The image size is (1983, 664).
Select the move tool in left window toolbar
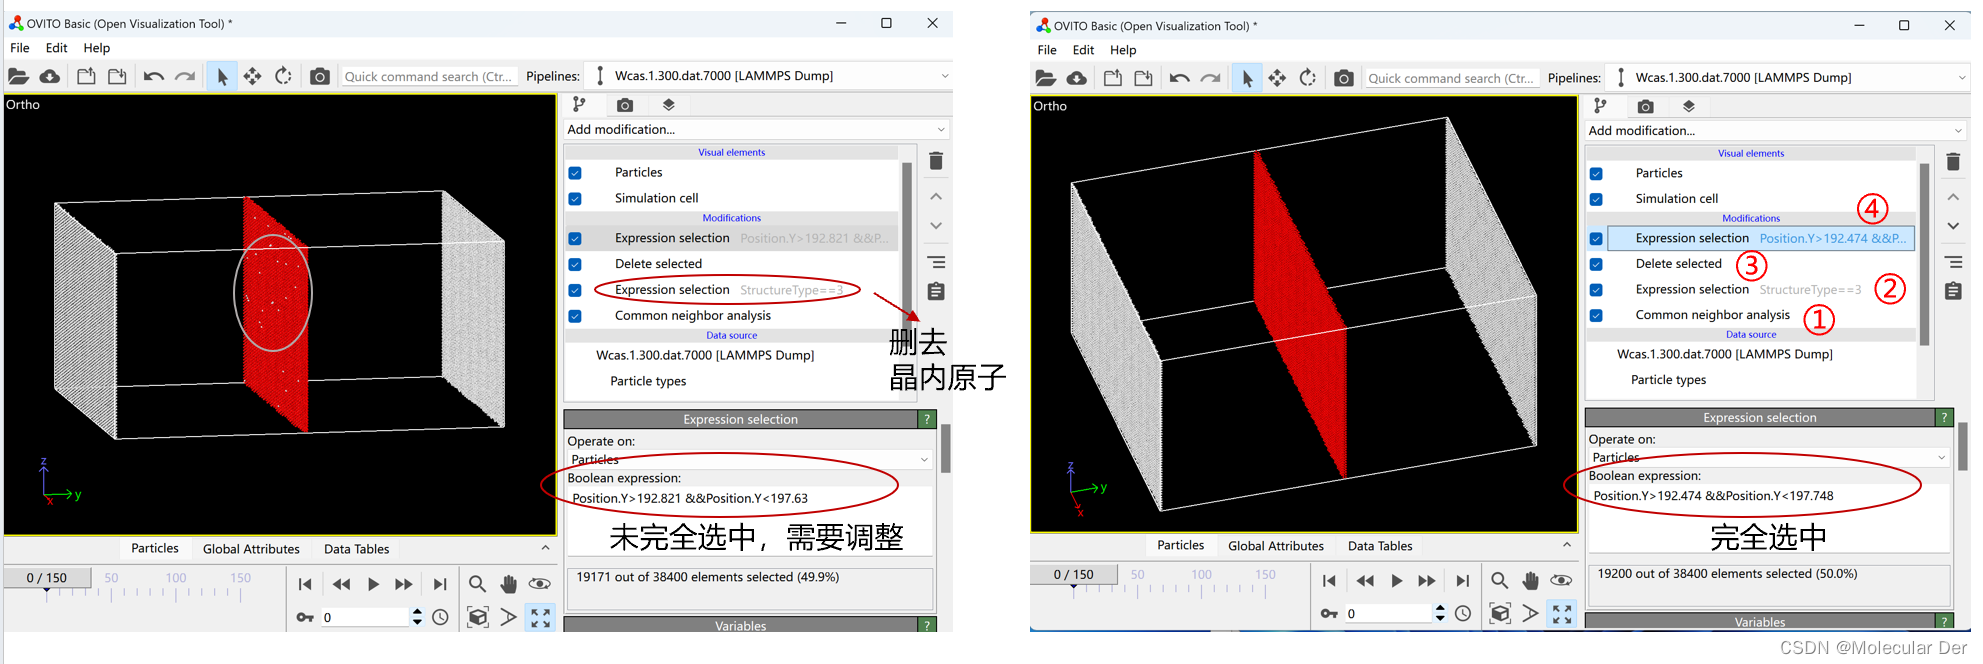click(x=253, y=76)
